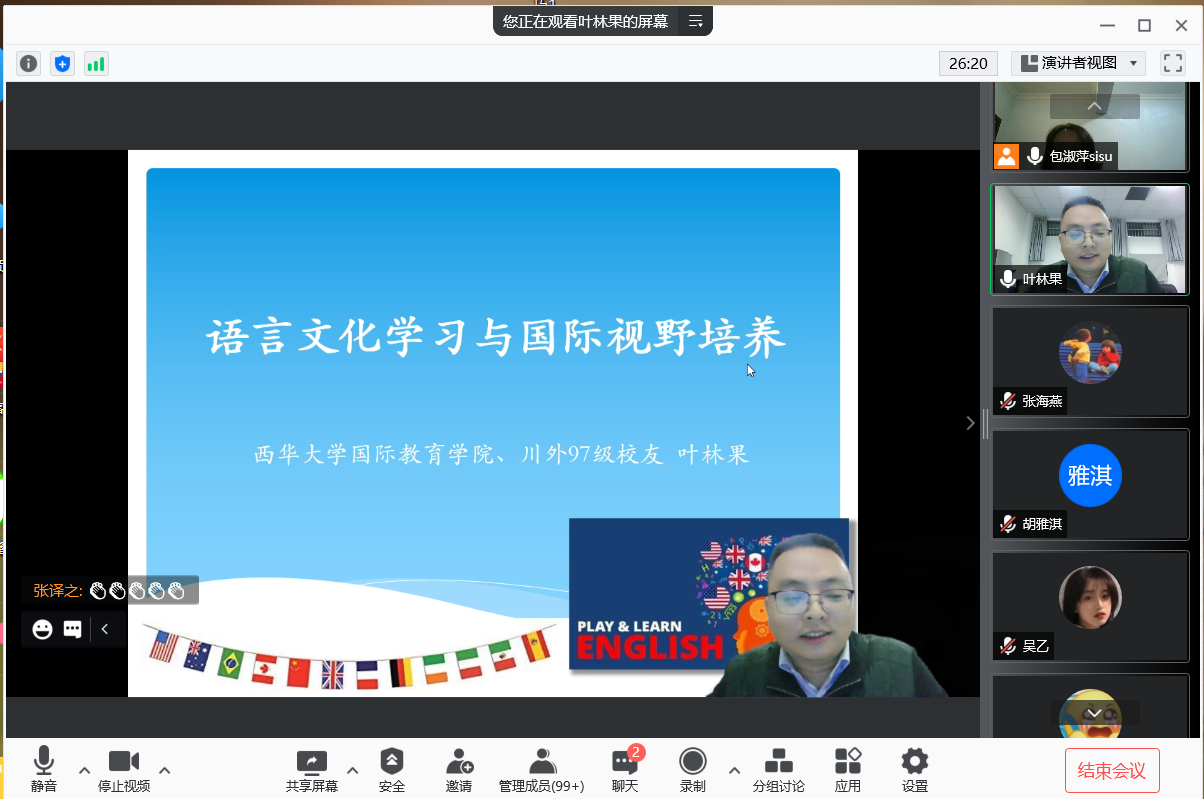
Task: Click the blue encryption shield icon
Action: (x=63, y=64)
